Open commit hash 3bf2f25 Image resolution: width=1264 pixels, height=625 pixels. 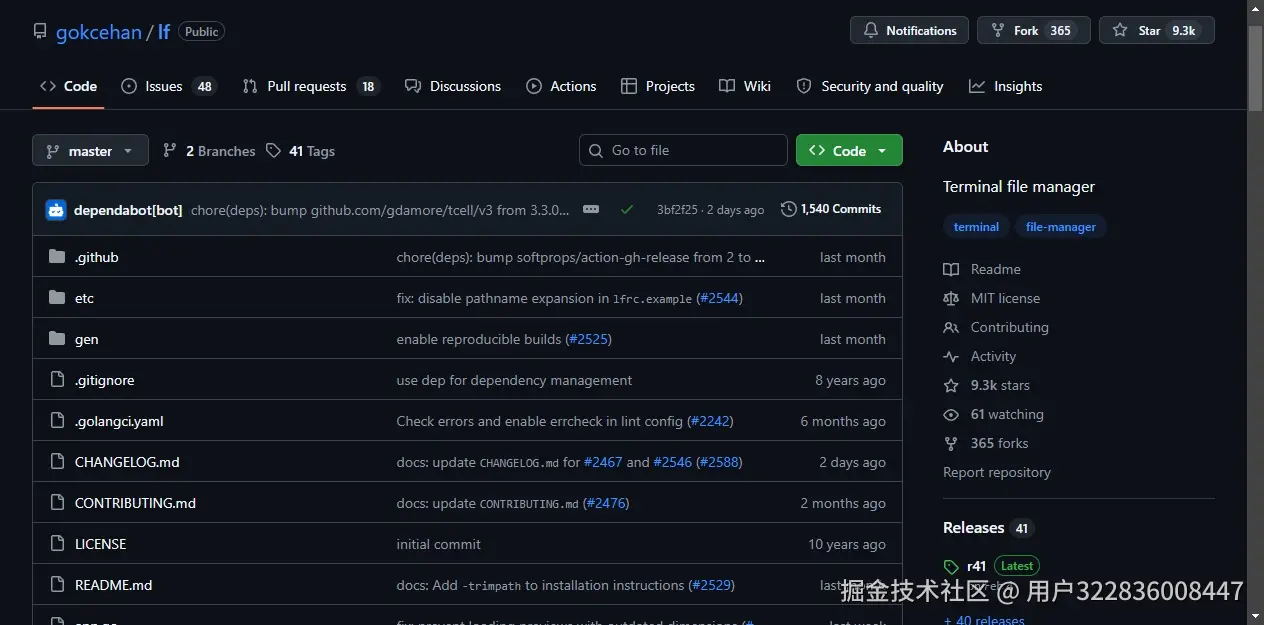(677, 210)
